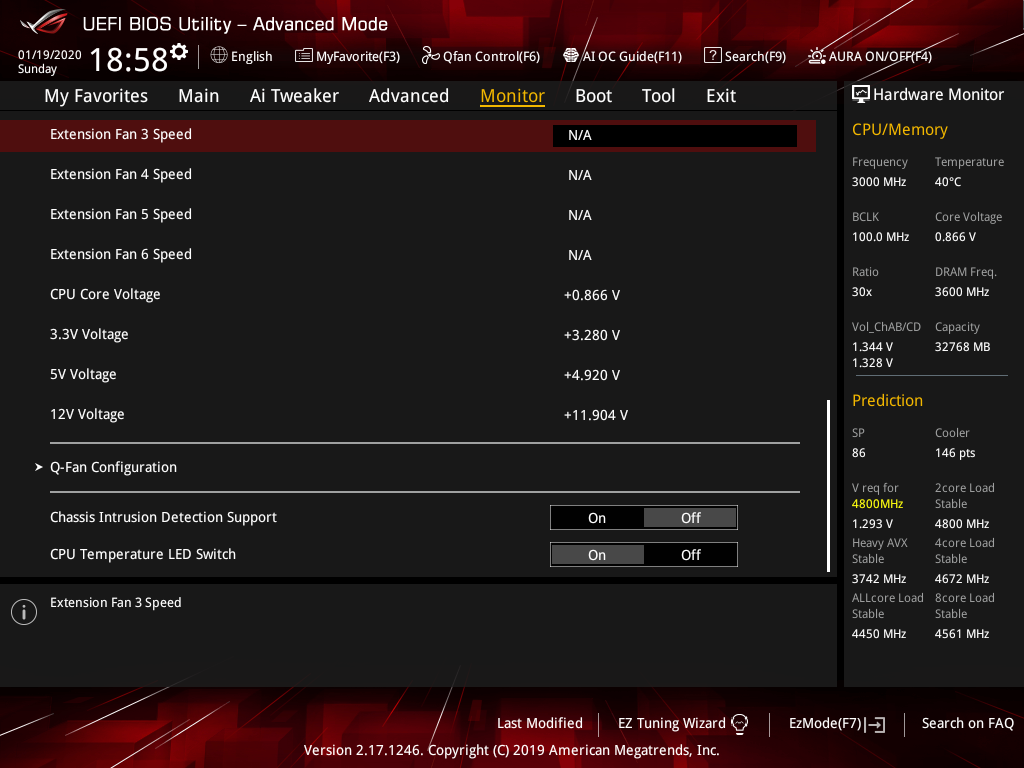1024x768 pixels.
Task: Click the Prediction heading
Action: click(x=887, y=400)
